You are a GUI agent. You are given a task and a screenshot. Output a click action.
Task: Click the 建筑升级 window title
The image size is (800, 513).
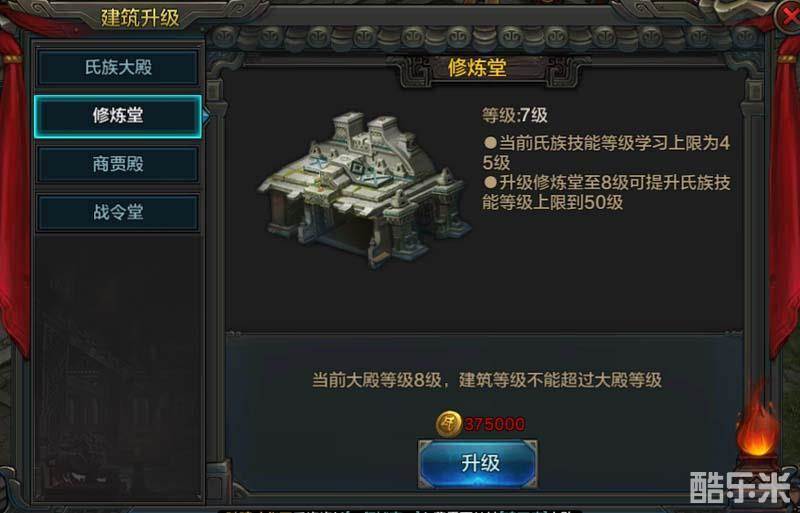click(x=140, y=18)
